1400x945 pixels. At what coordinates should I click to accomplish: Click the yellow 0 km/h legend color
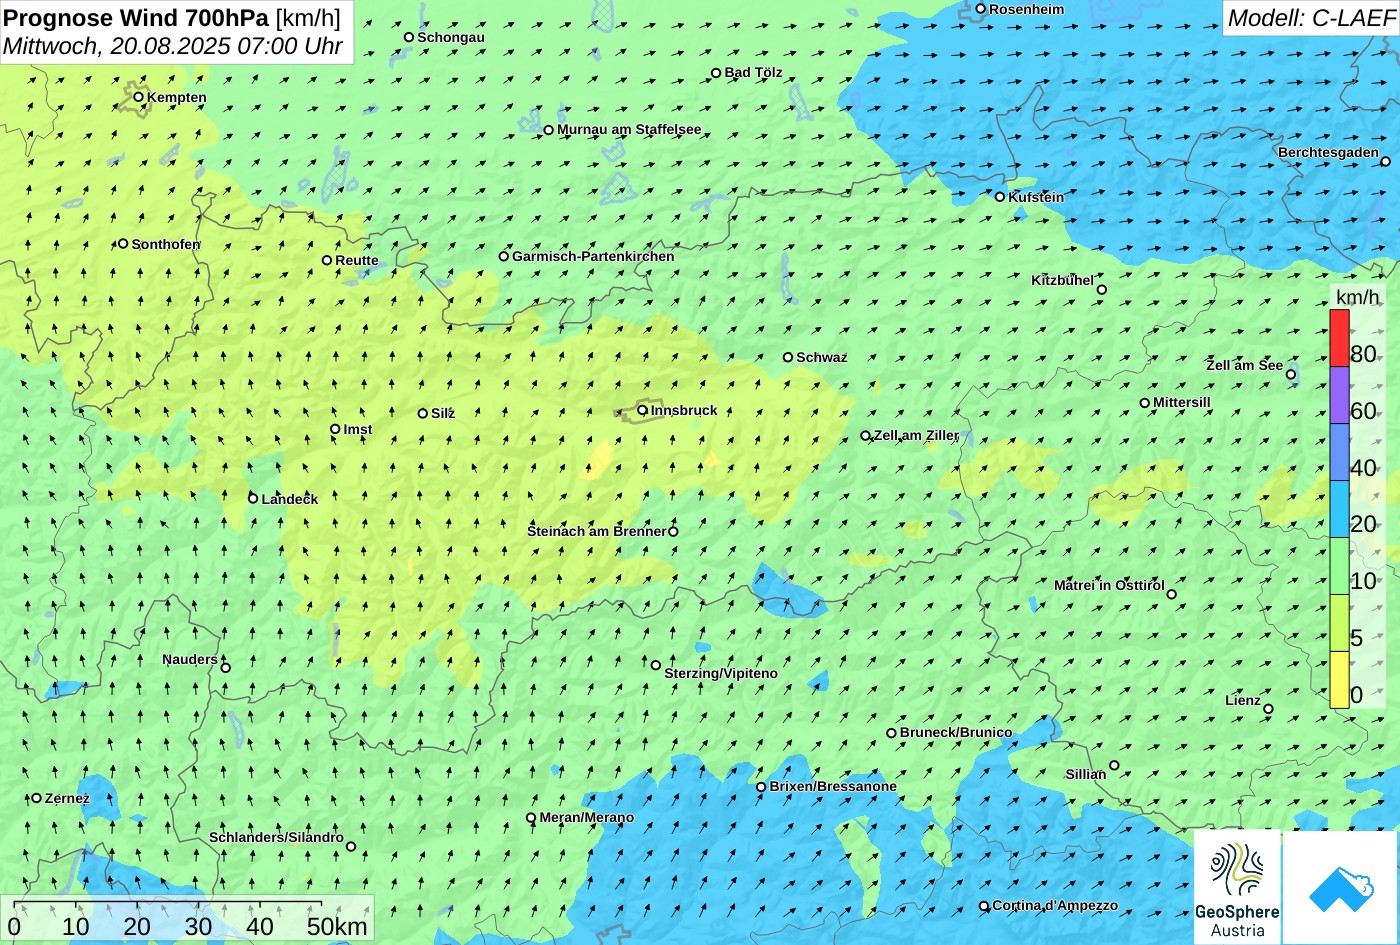click(x=1339, y=680)
